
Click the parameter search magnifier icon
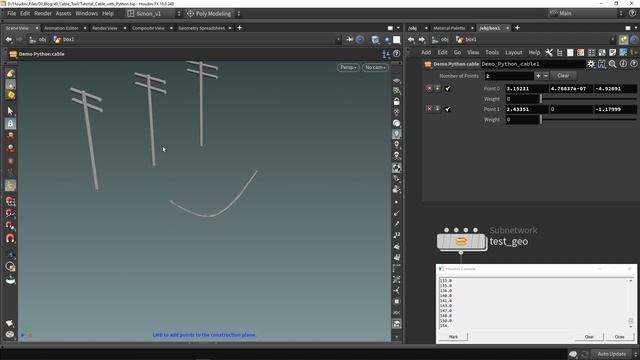click(x=612, y=64)
